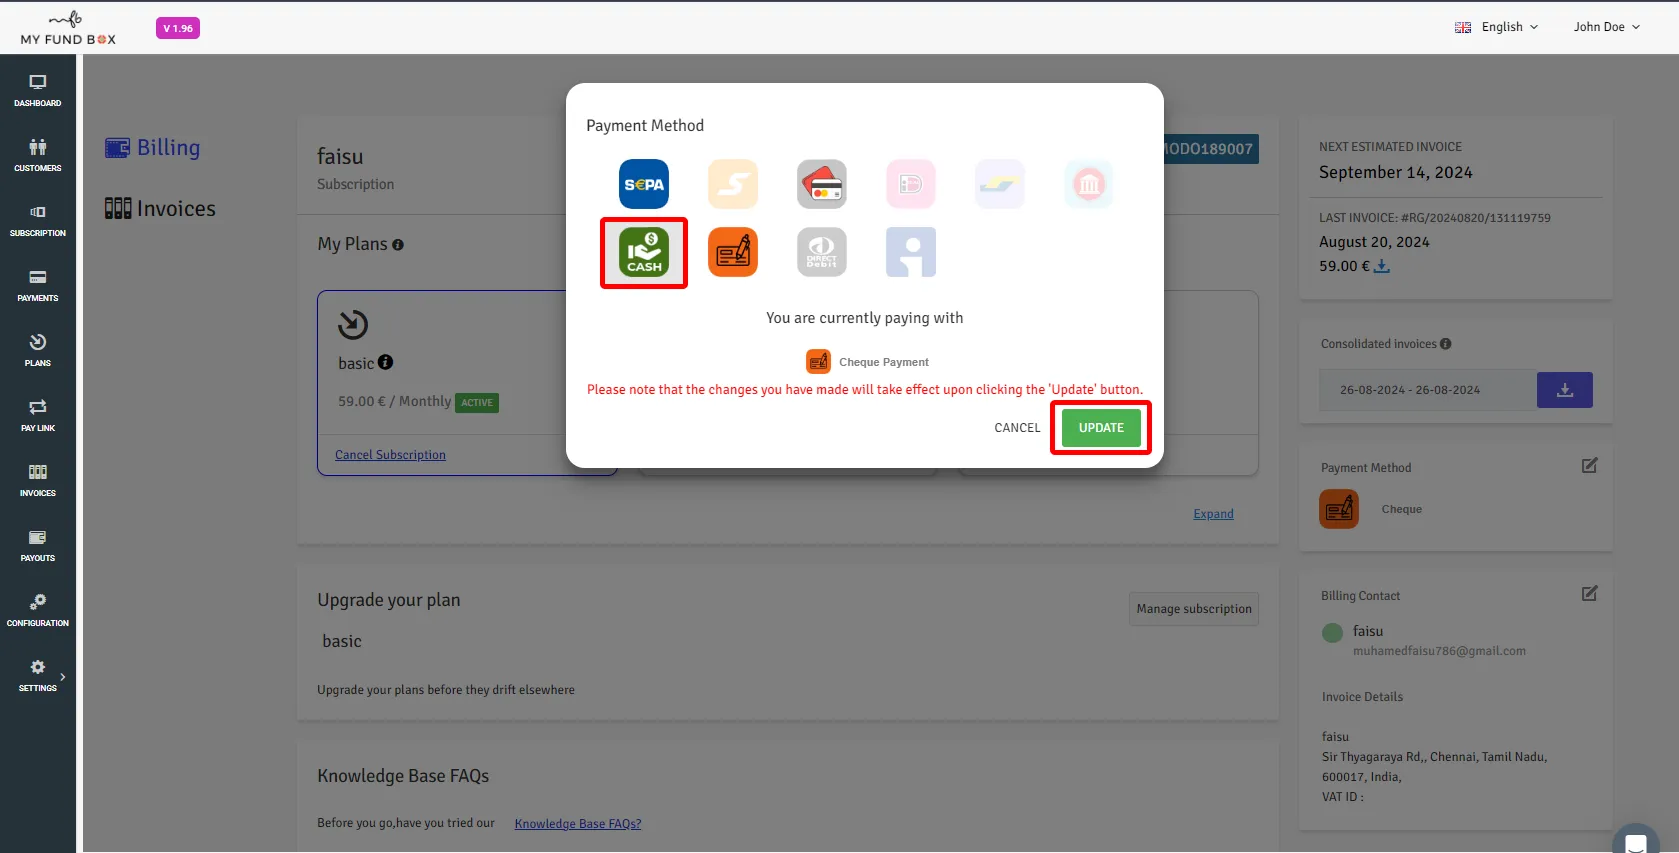1679x853 pixels.
Task: Click the V 1.96 version badge
Action: tap(178, 28)
